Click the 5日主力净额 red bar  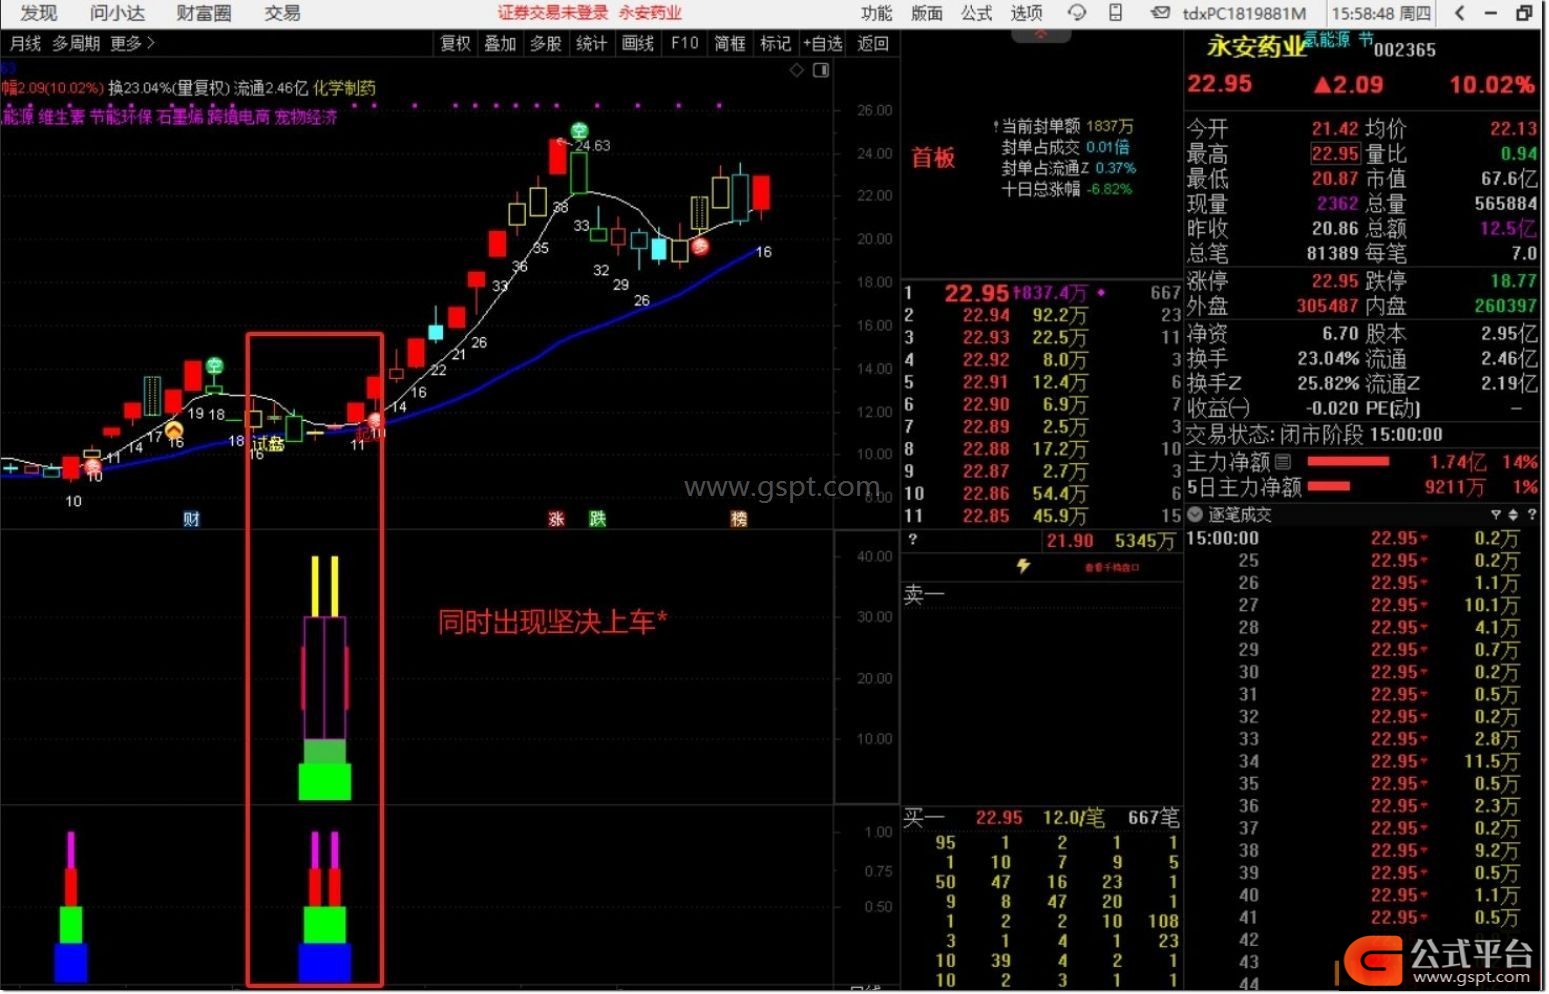(x=1329, y=486)
